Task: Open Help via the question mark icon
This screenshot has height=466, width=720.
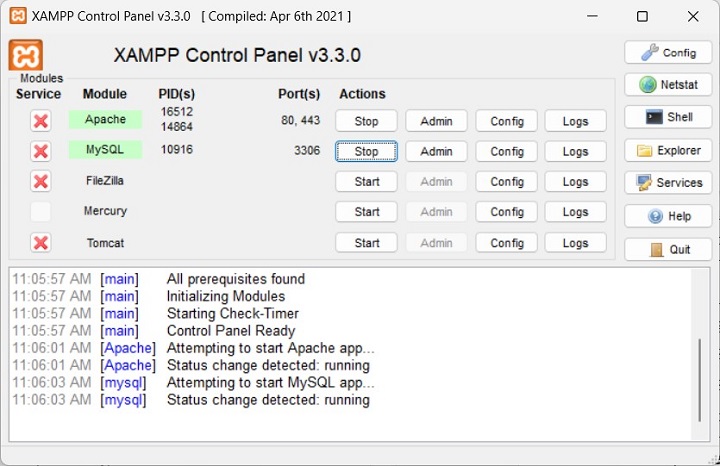Action: click(668, 216)
